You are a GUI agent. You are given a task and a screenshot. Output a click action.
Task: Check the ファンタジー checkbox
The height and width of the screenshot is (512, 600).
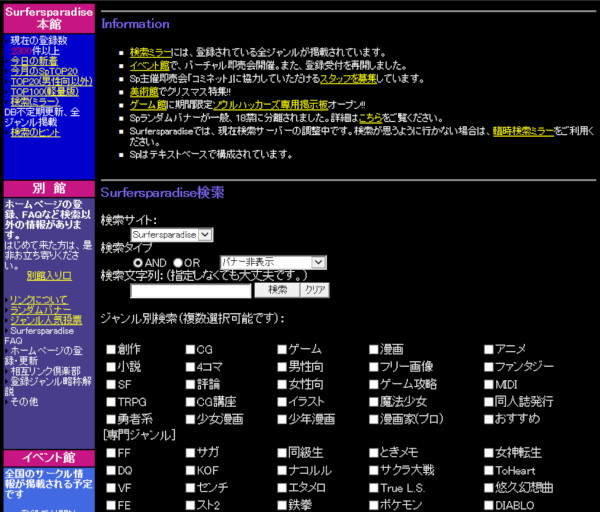[489, 367]
